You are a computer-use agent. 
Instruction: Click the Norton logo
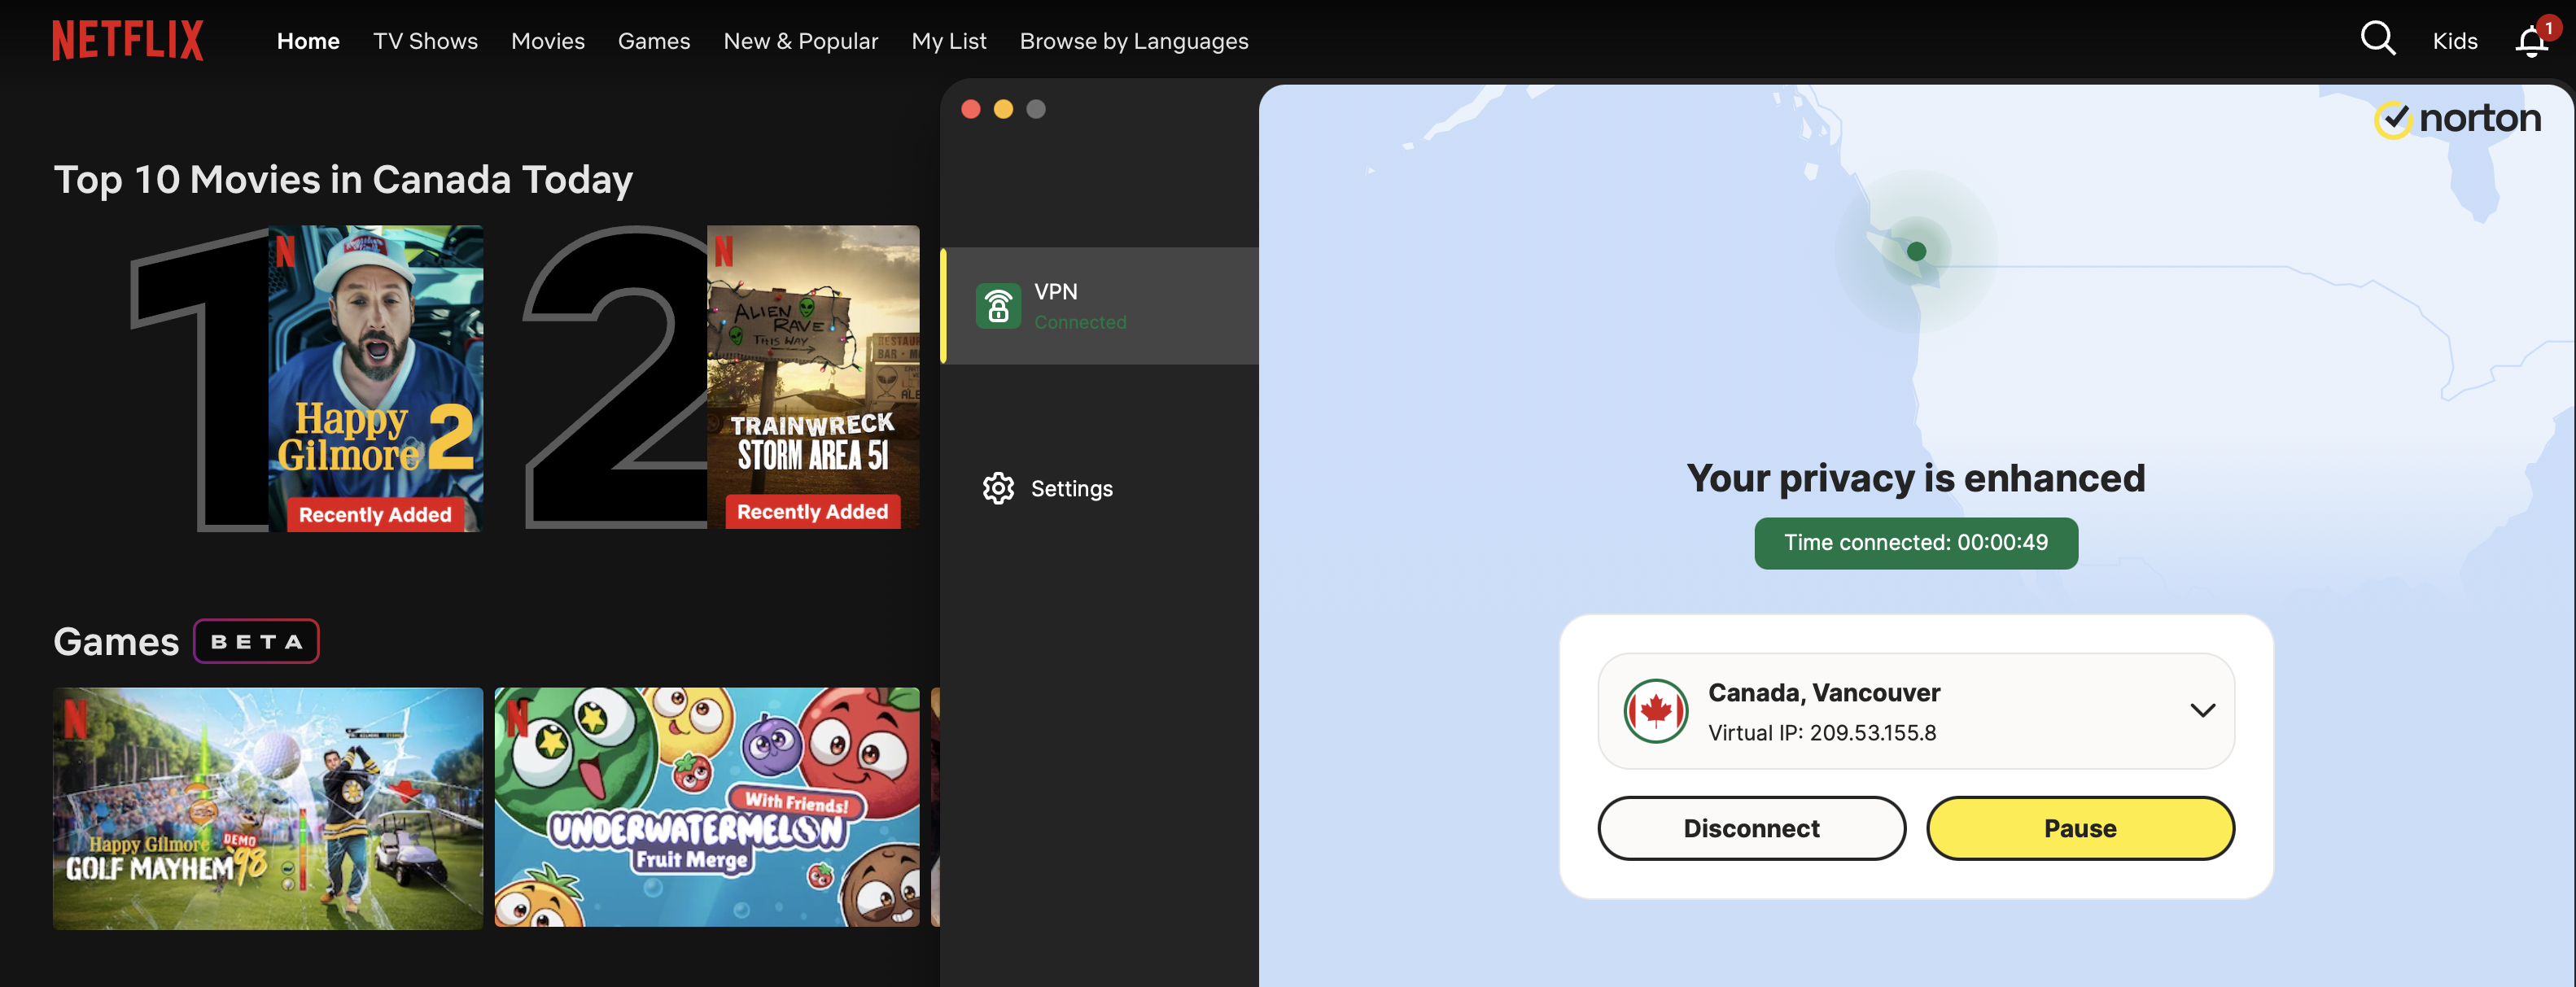tap(2457, 119)
